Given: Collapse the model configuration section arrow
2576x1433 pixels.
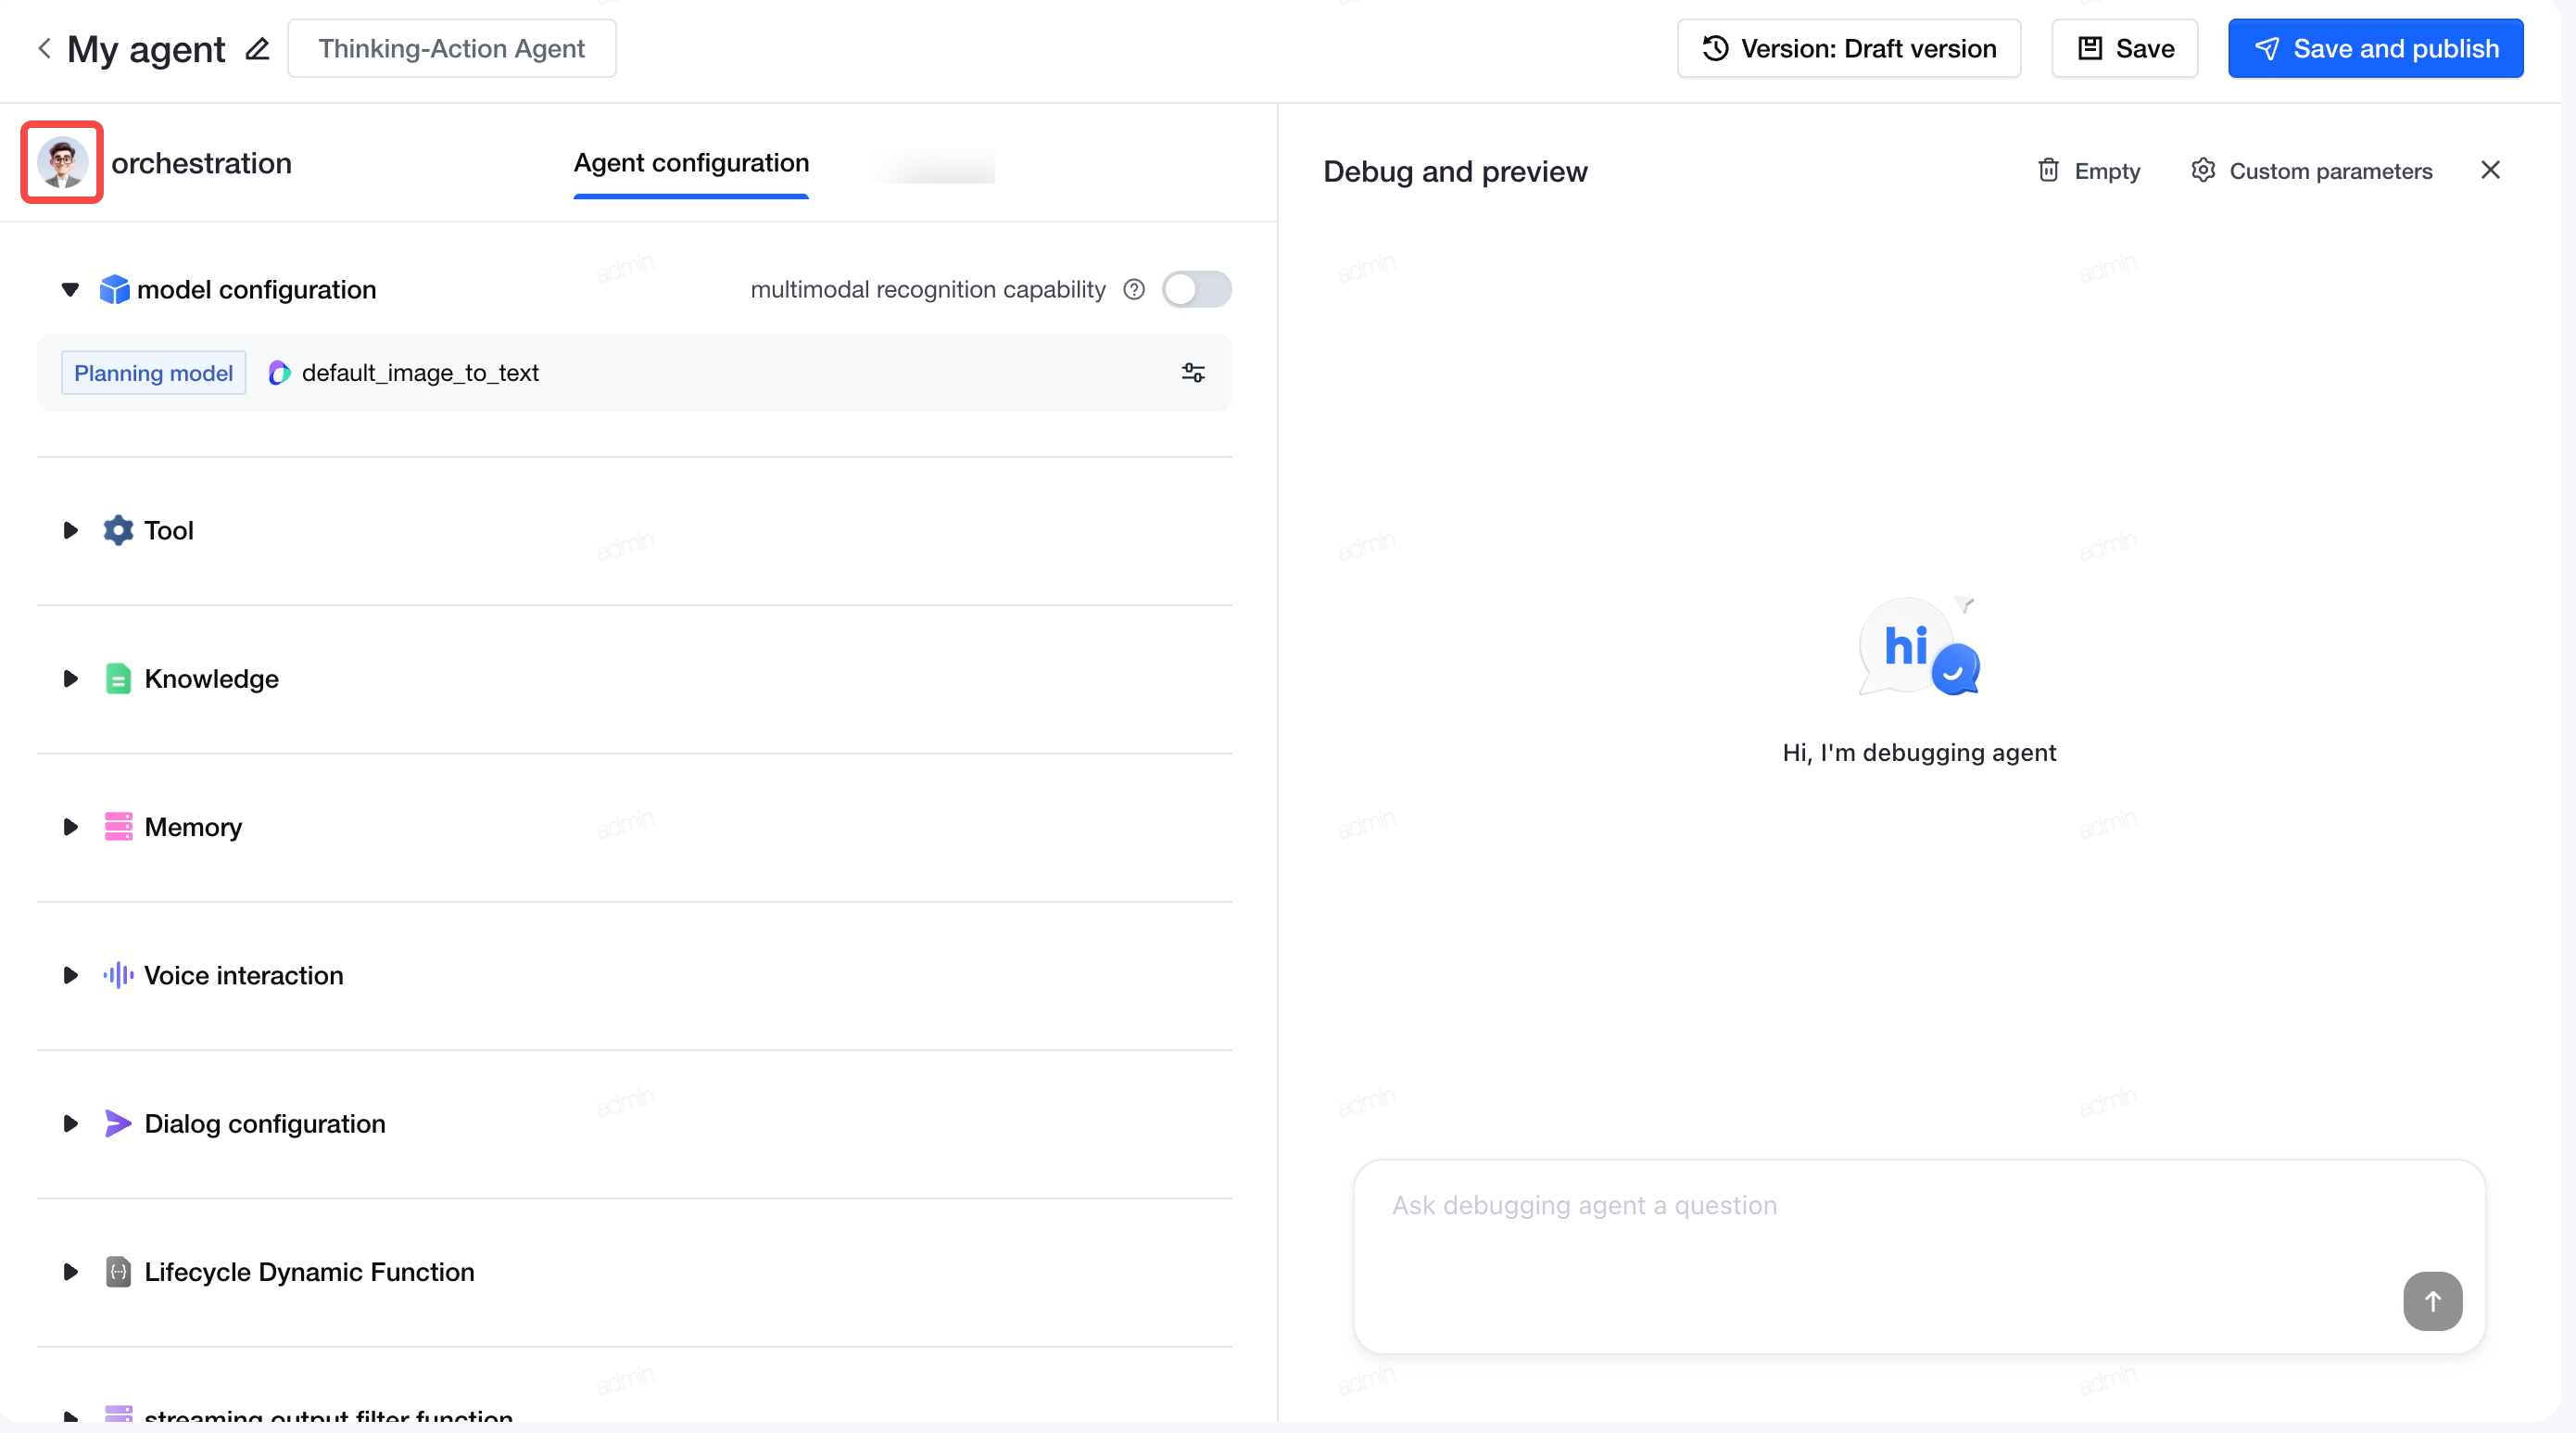Looking at the screenshot, I should (70, 290).
